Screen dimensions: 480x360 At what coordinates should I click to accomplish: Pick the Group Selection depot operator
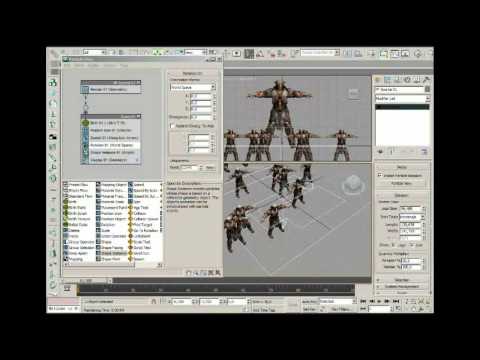coord(79,248)
